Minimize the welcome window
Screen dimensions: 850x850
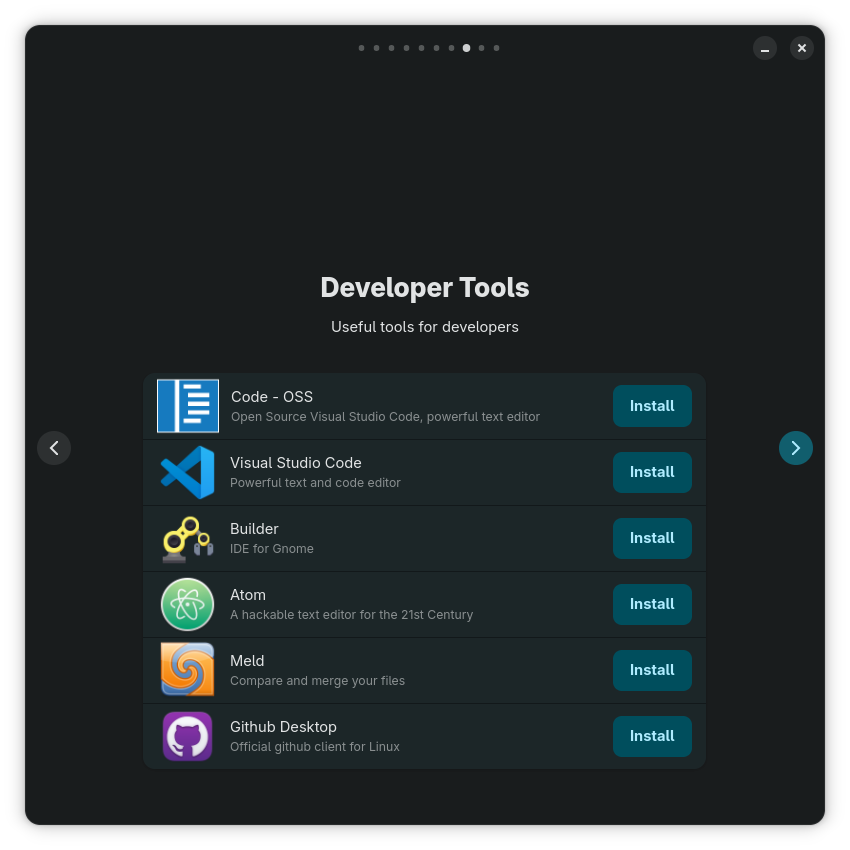(x=765, y=48)
